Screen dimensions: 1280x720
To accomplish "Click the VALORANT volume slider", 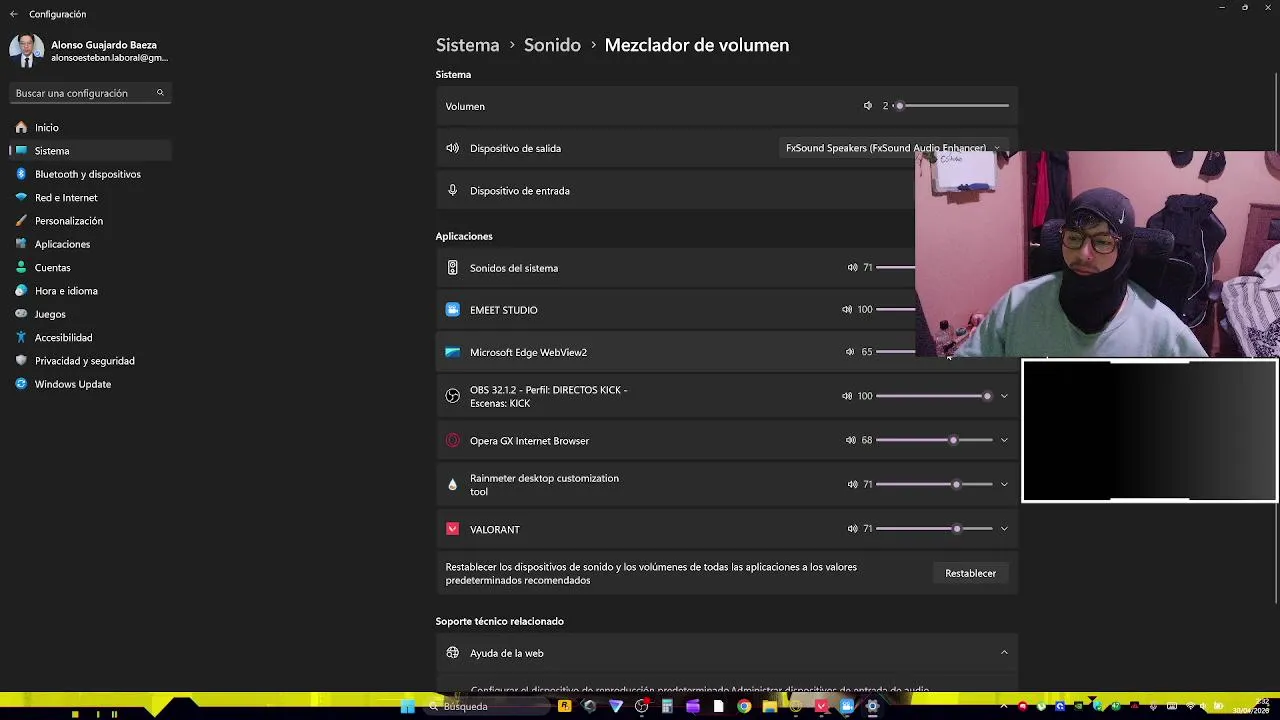I will 934,529.
